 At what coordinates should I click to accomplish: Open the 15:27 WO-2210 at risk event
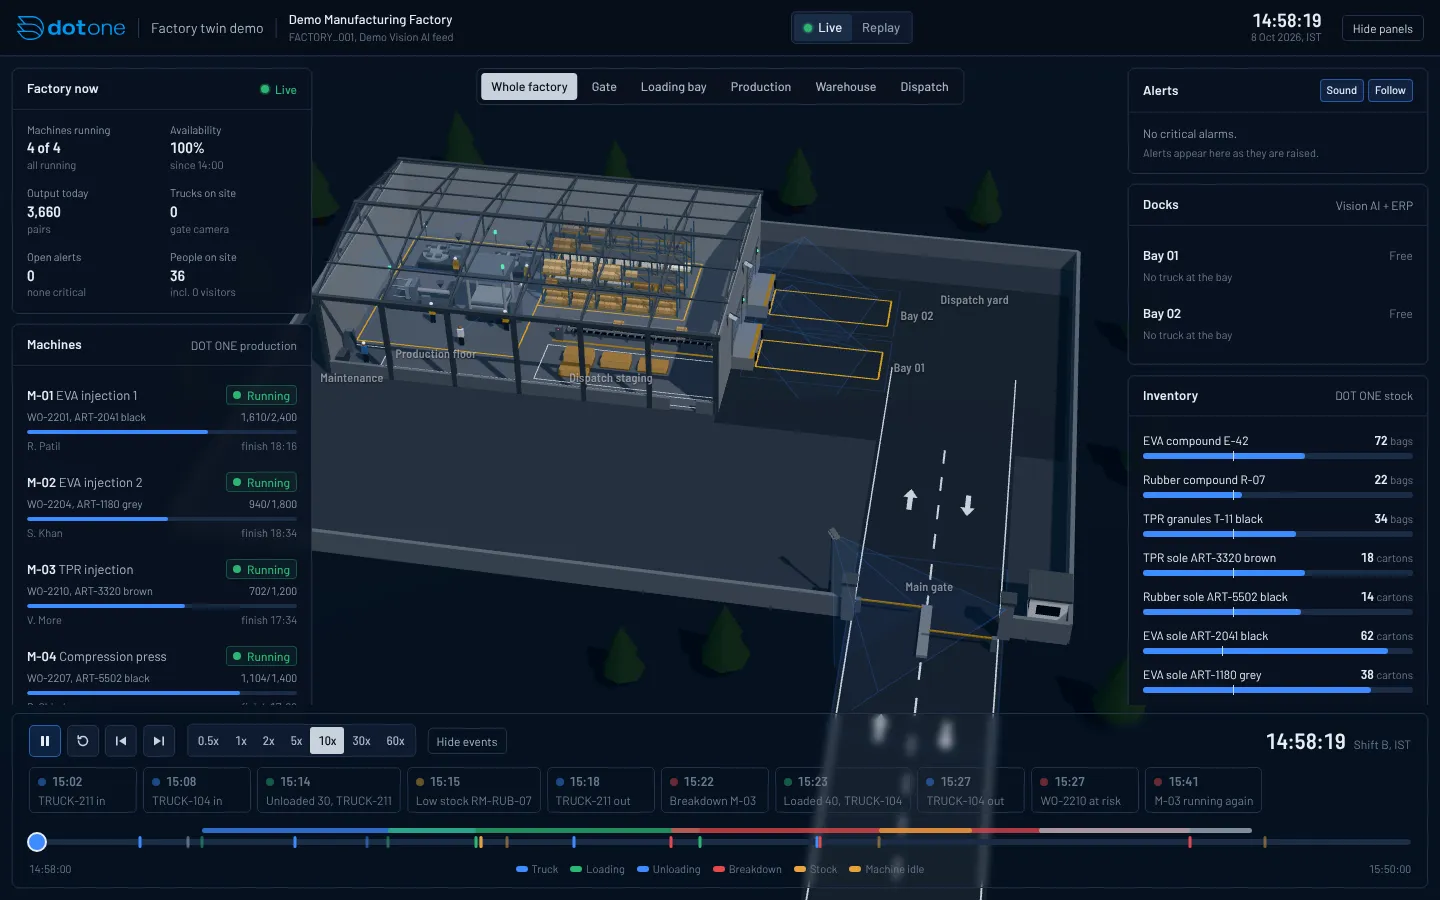[1085, 790]
